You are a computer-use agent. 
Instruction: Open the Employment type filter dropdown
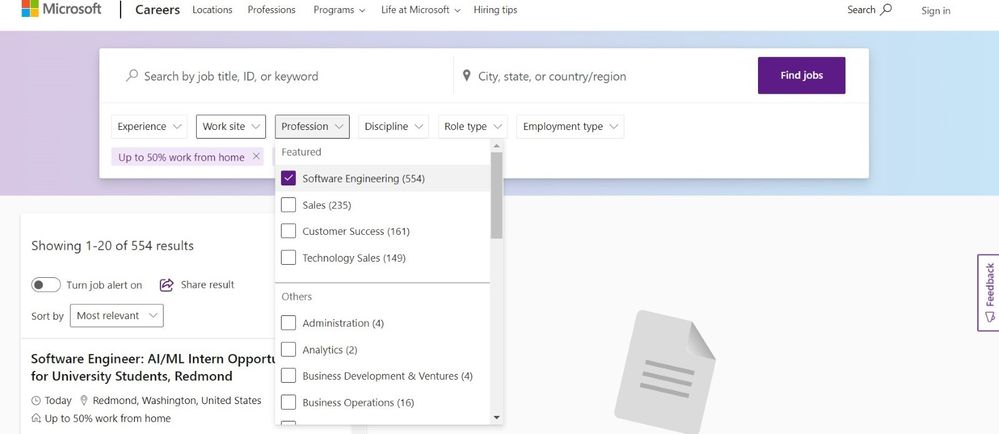570,126
